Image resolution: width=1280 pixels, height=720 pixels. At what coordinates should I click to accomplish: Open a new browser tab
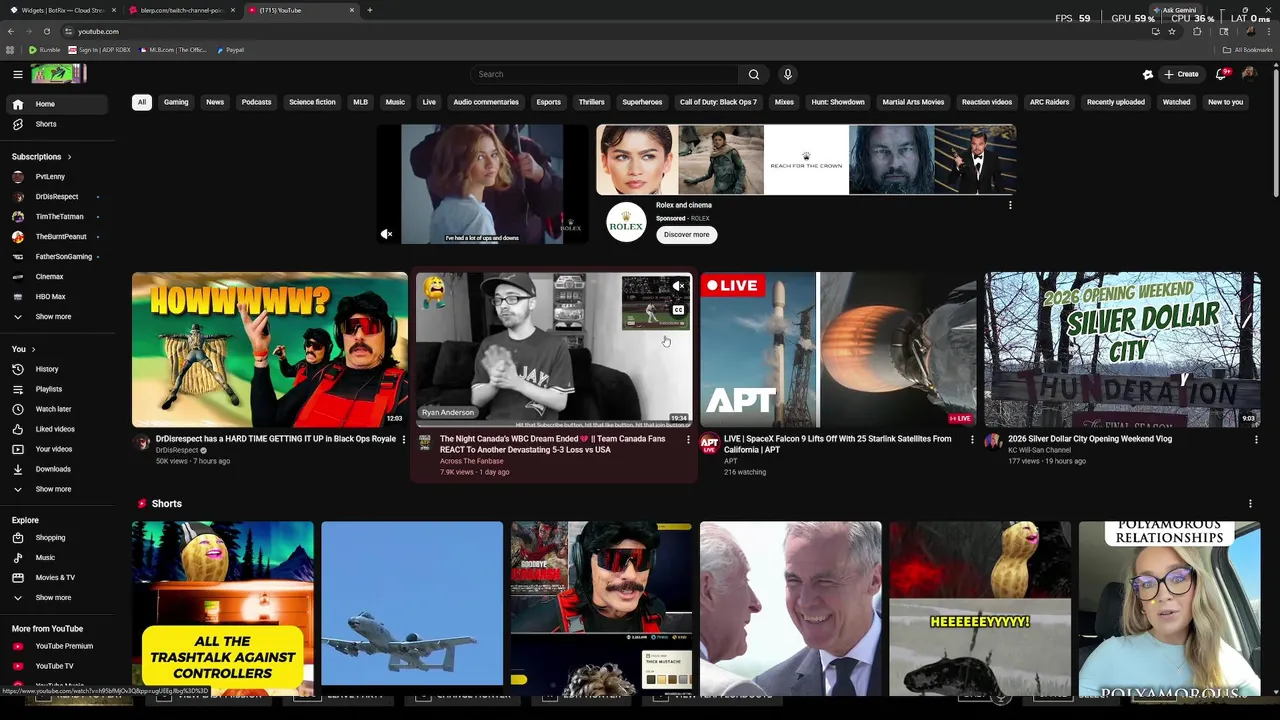tap(370, 10)
